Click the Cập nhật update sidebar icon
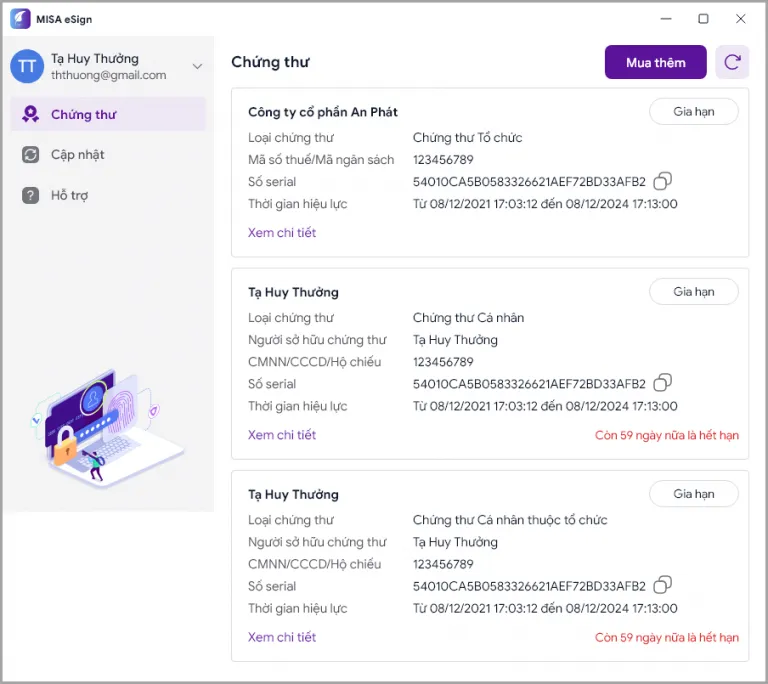The height and width of the screenshot is (684, 768). coord(31,155)
